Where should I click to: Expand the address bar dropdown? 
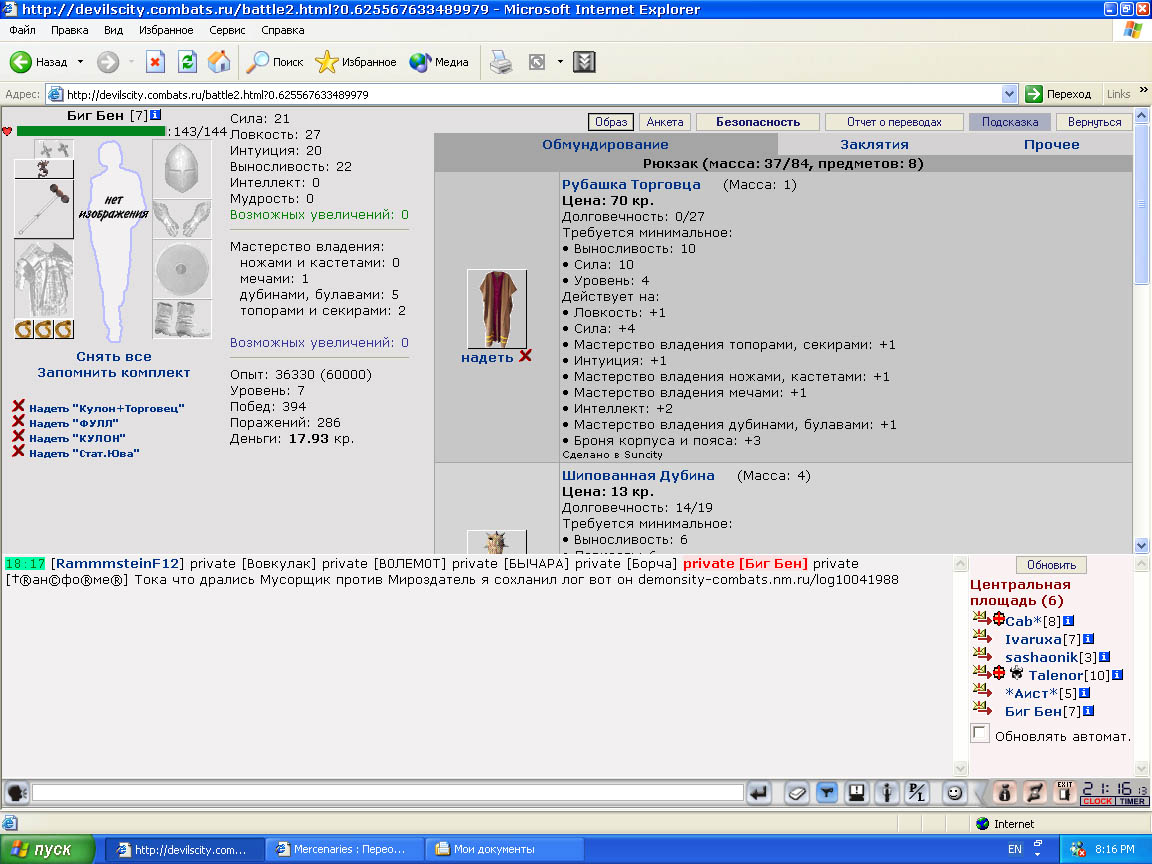[x=1009, y=94]
